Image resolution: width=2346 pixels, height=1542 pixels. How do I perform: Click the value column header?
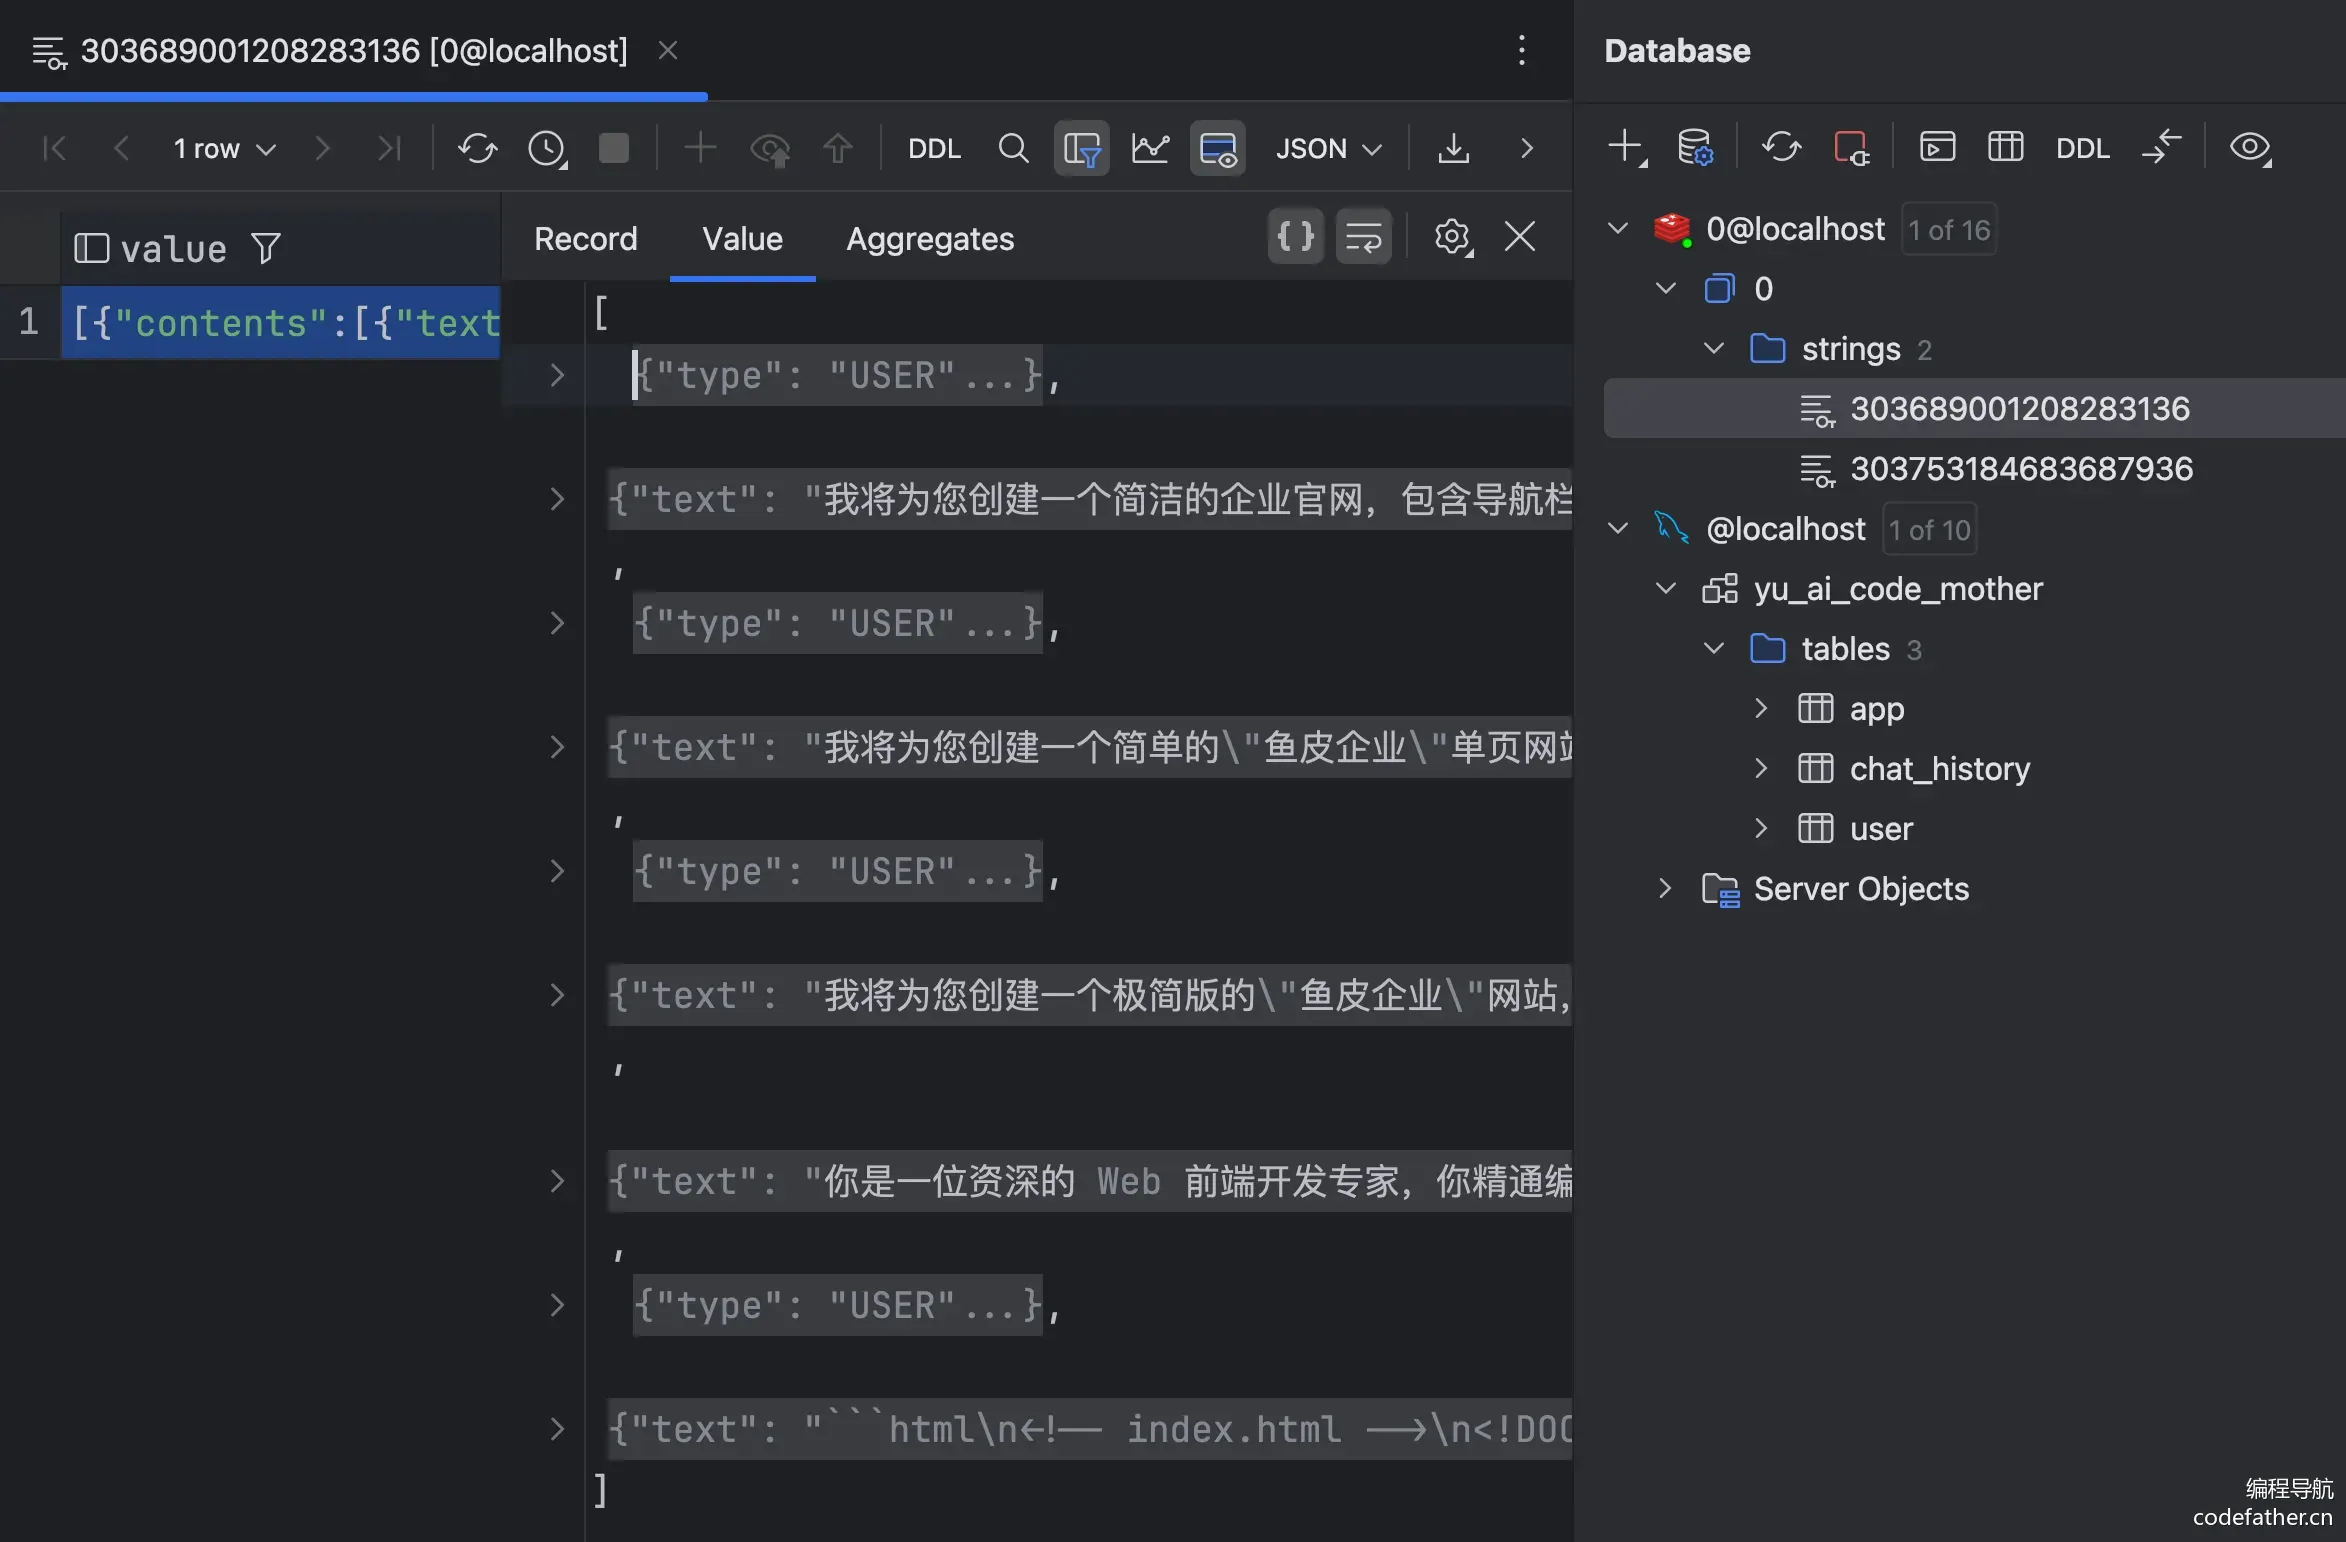point(174,249)
